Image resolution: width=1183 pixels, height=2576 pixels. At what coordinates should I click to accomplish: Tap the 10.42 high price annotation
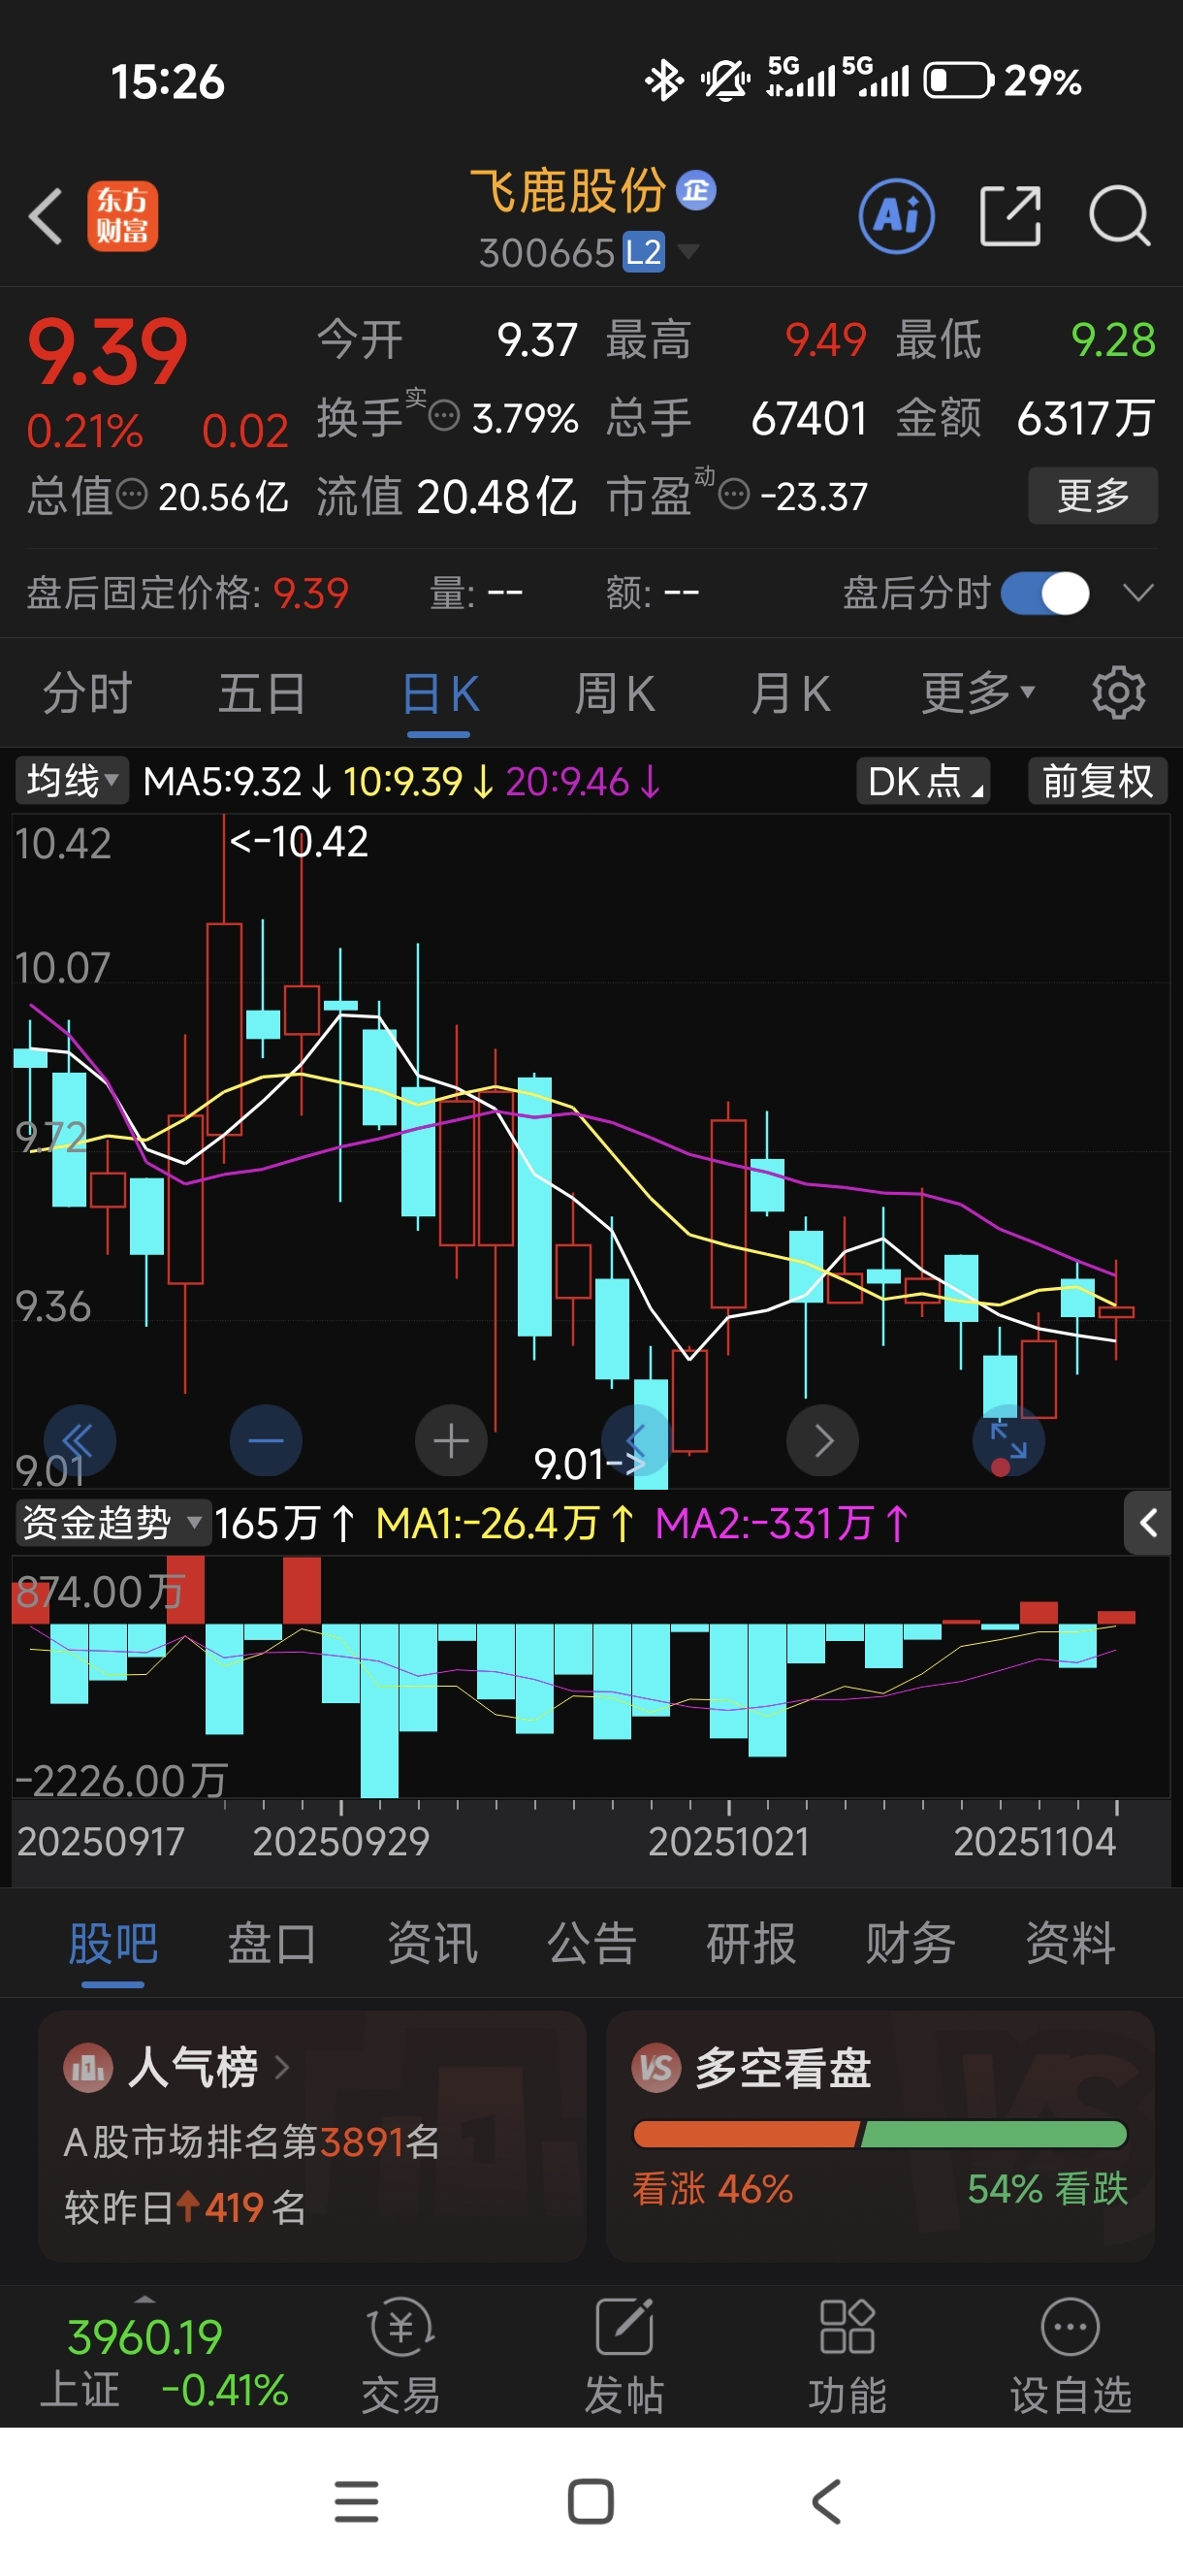point(299,841)
